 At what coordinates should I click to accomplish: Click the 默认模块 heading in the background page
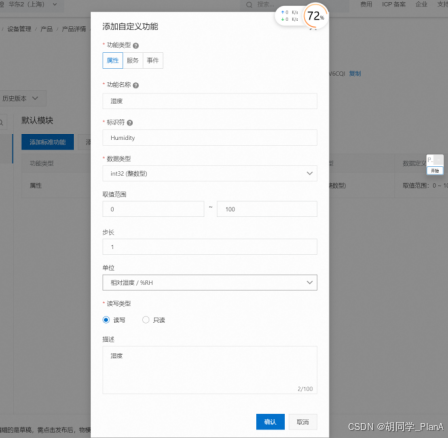click(x=37, y=120)
